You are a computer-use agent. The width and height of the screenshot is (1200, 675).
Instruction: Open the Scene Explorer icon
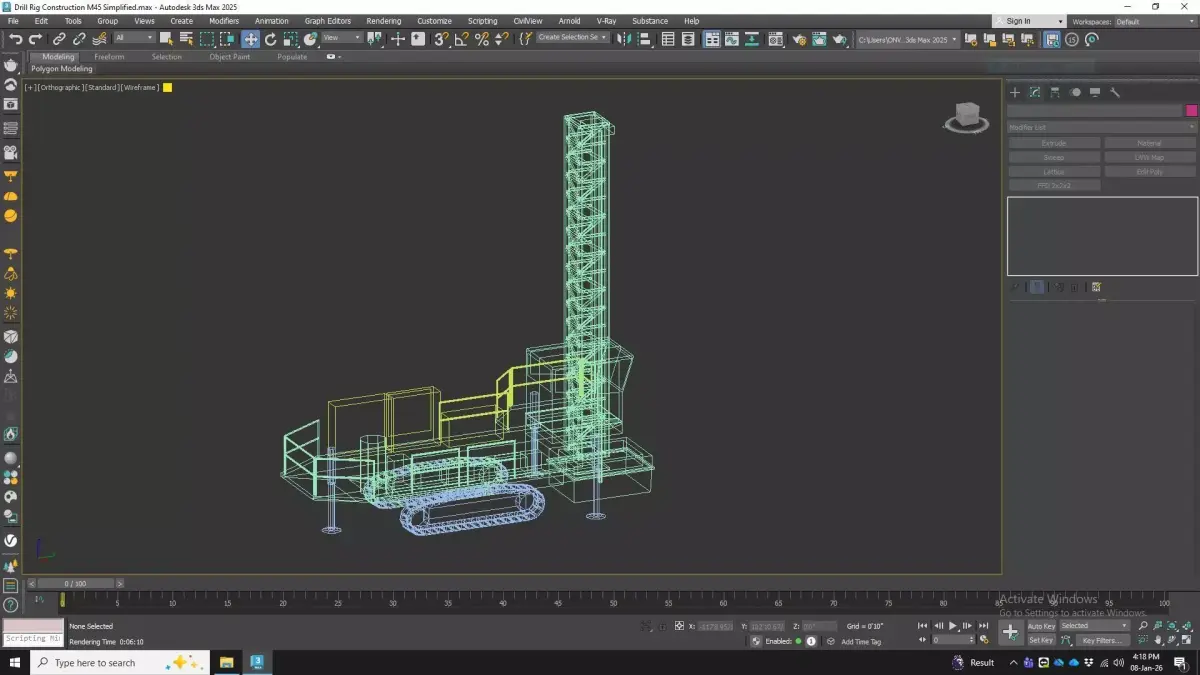[x=668, y=39]
